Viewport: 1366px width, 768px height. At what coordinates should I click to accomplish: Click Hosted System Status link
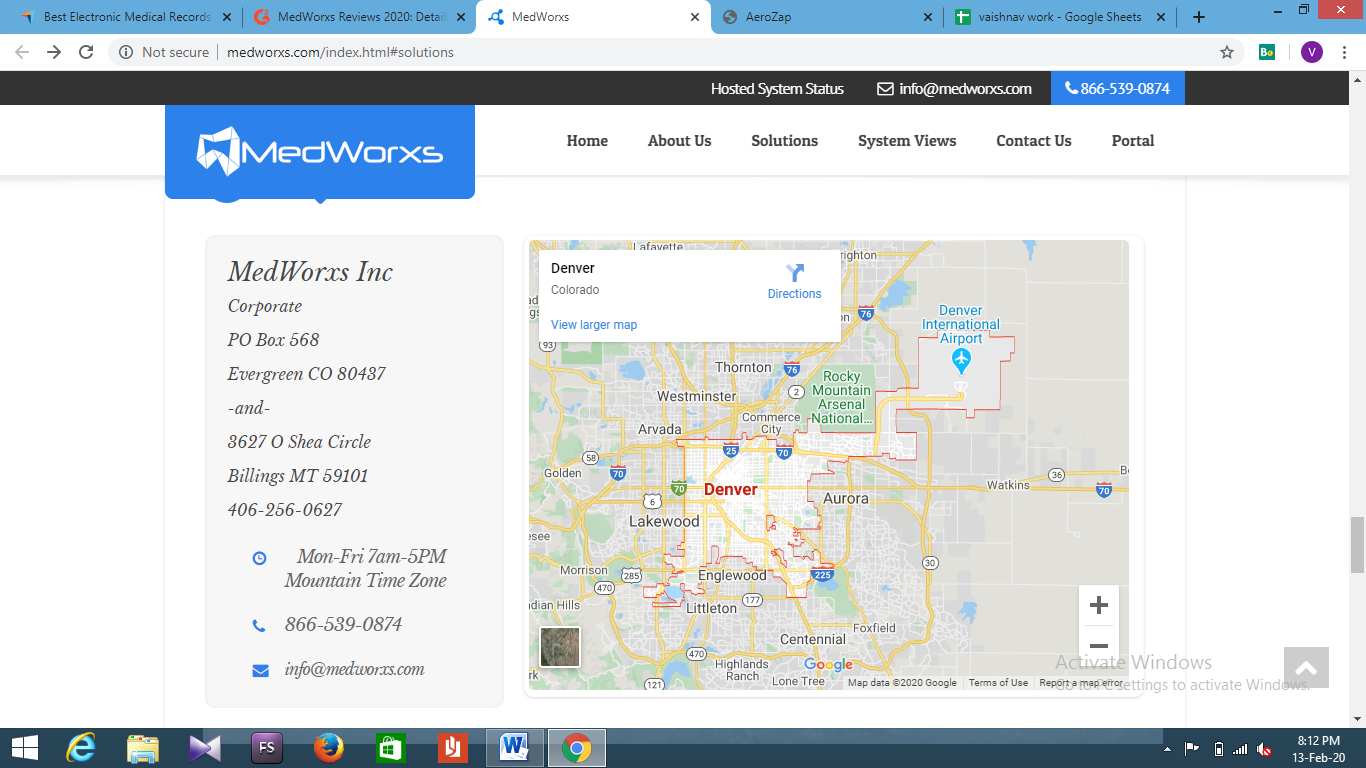pyautogui.click(x=777, y=89)
